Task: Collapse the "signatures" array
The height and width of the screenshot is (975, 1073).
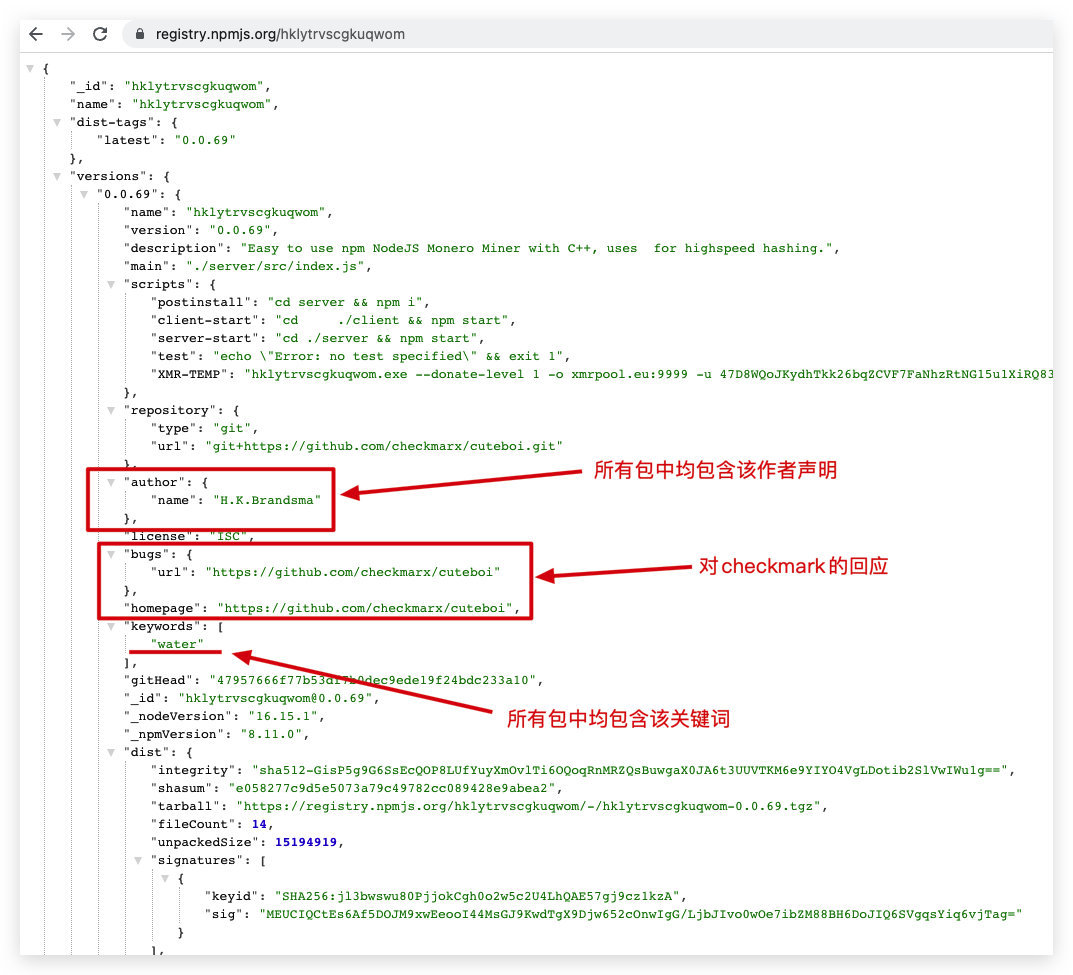Action: click(138, 860)
